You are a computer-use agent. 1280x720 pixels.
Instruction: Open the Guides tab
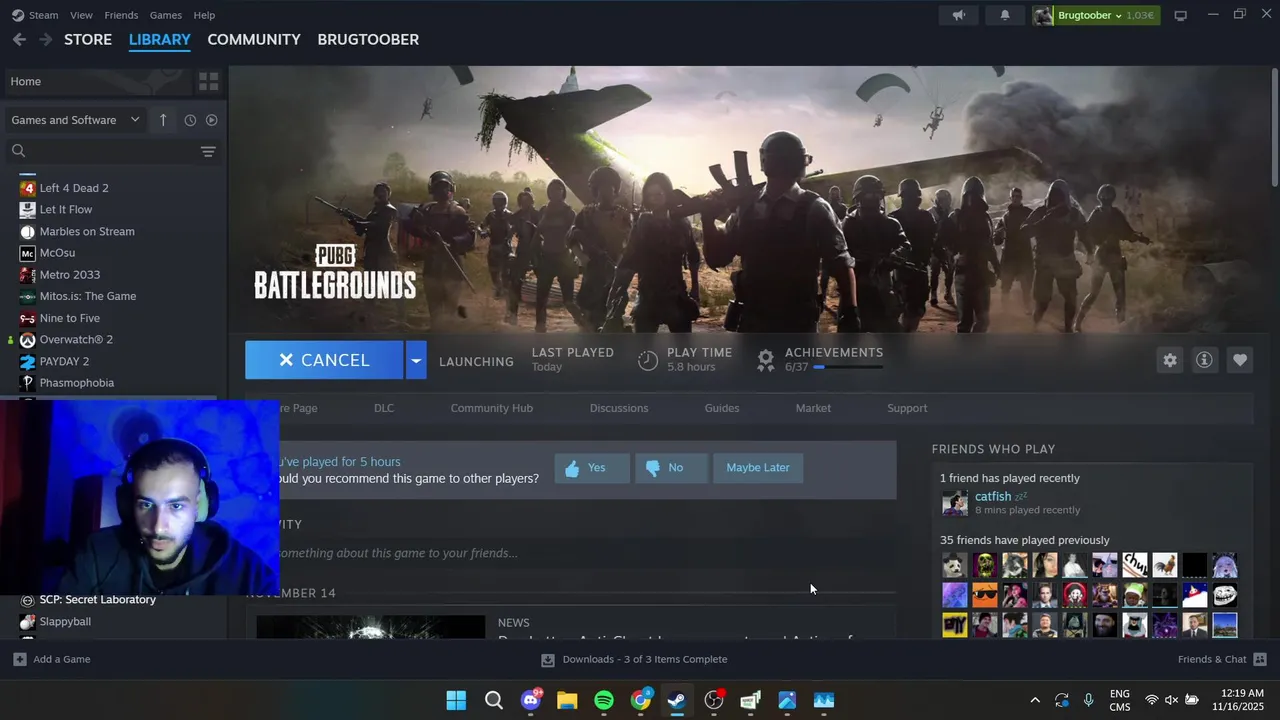coord(722,408)
